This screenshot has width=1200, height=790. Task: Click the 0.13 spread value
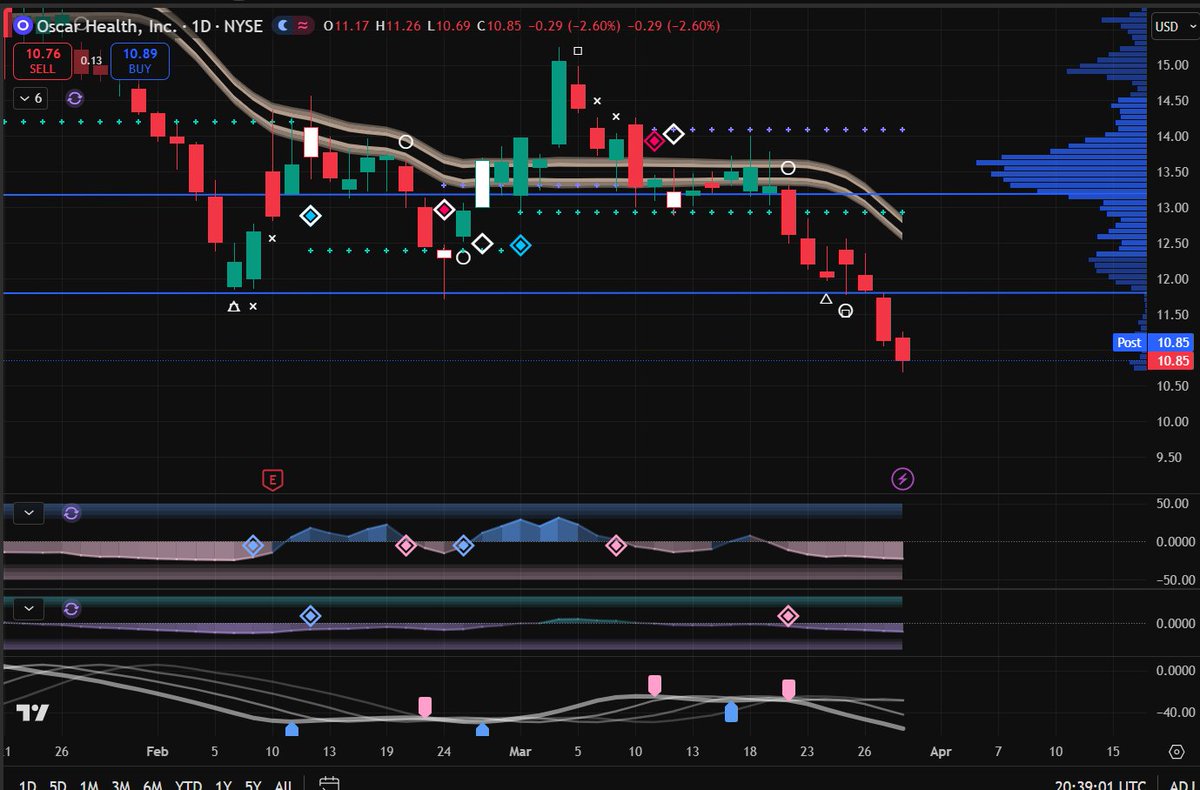pyautogui.click(x=91, y=61)
